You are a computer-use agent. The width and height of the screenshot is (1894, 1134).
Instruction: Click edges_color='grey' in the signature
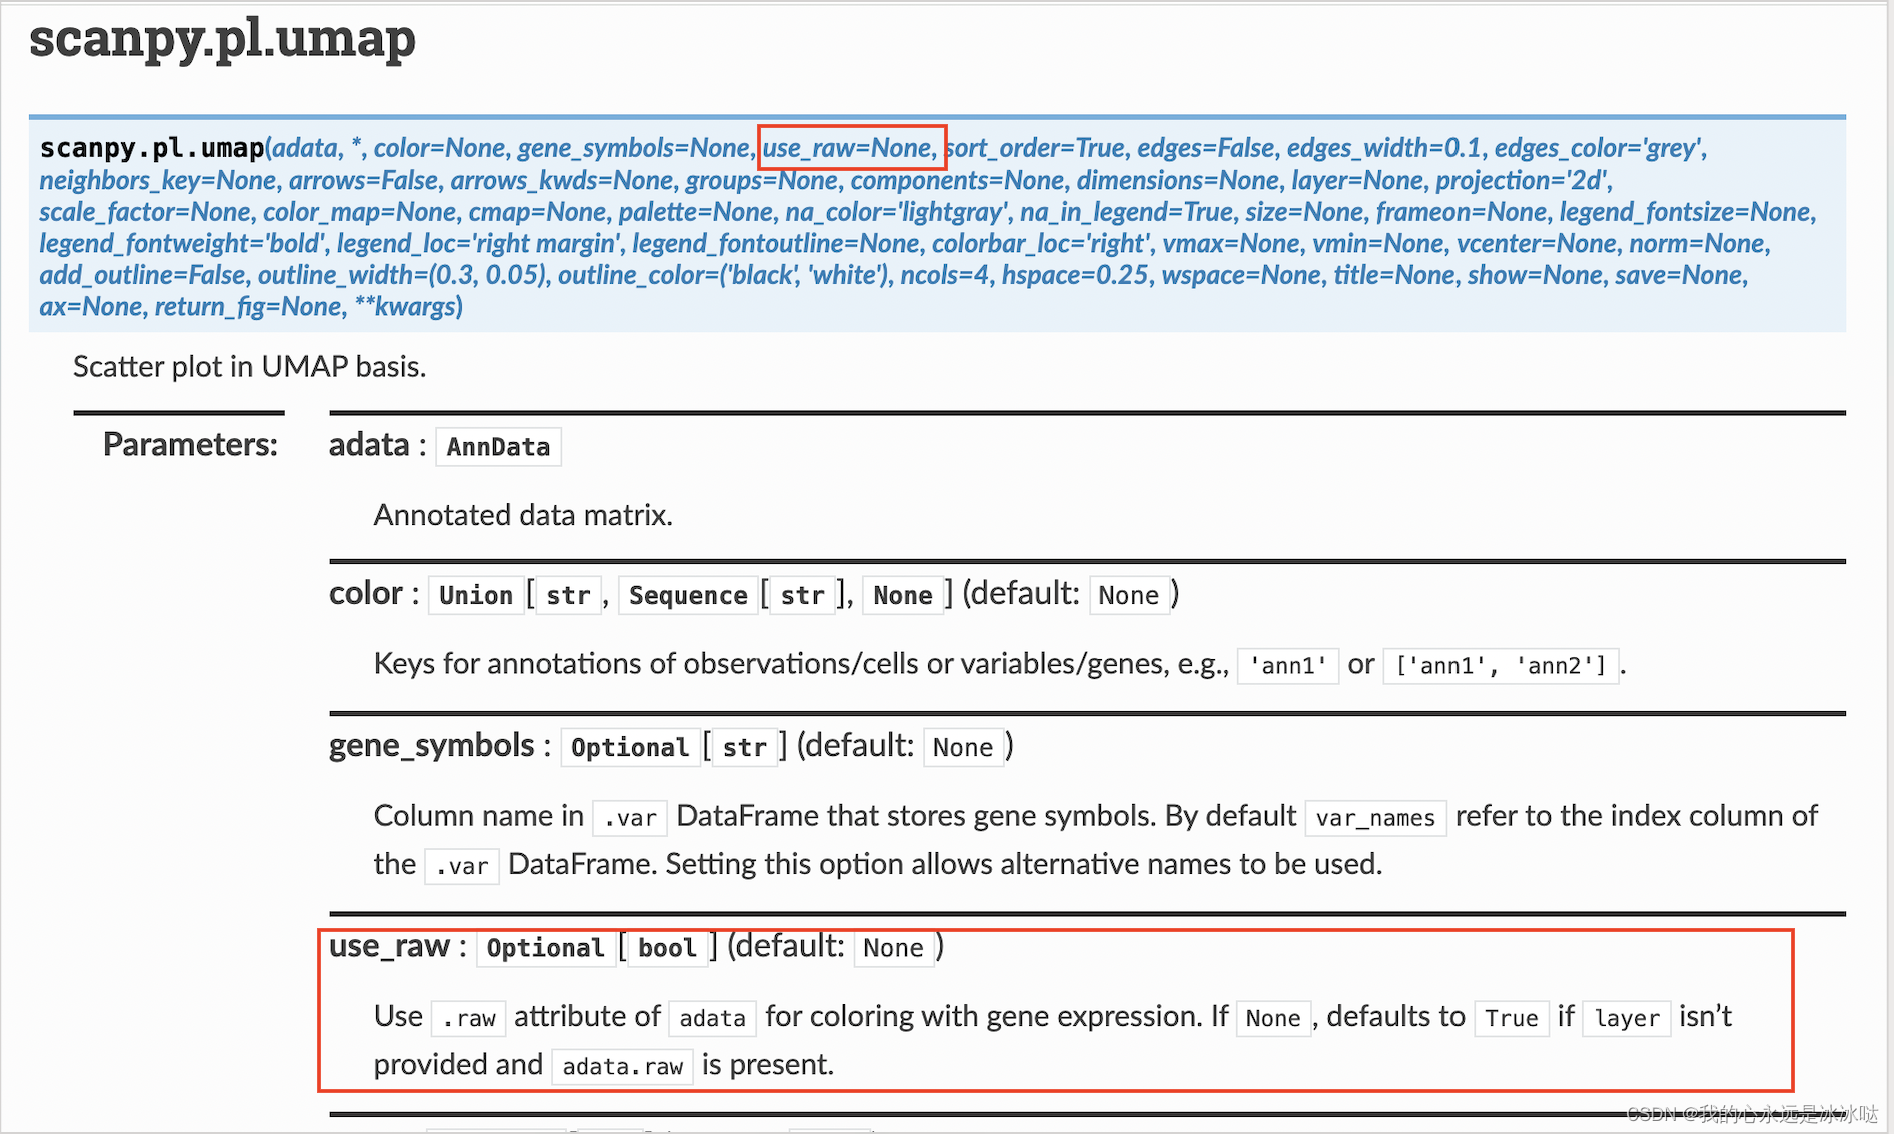(x=1597, y=148)
